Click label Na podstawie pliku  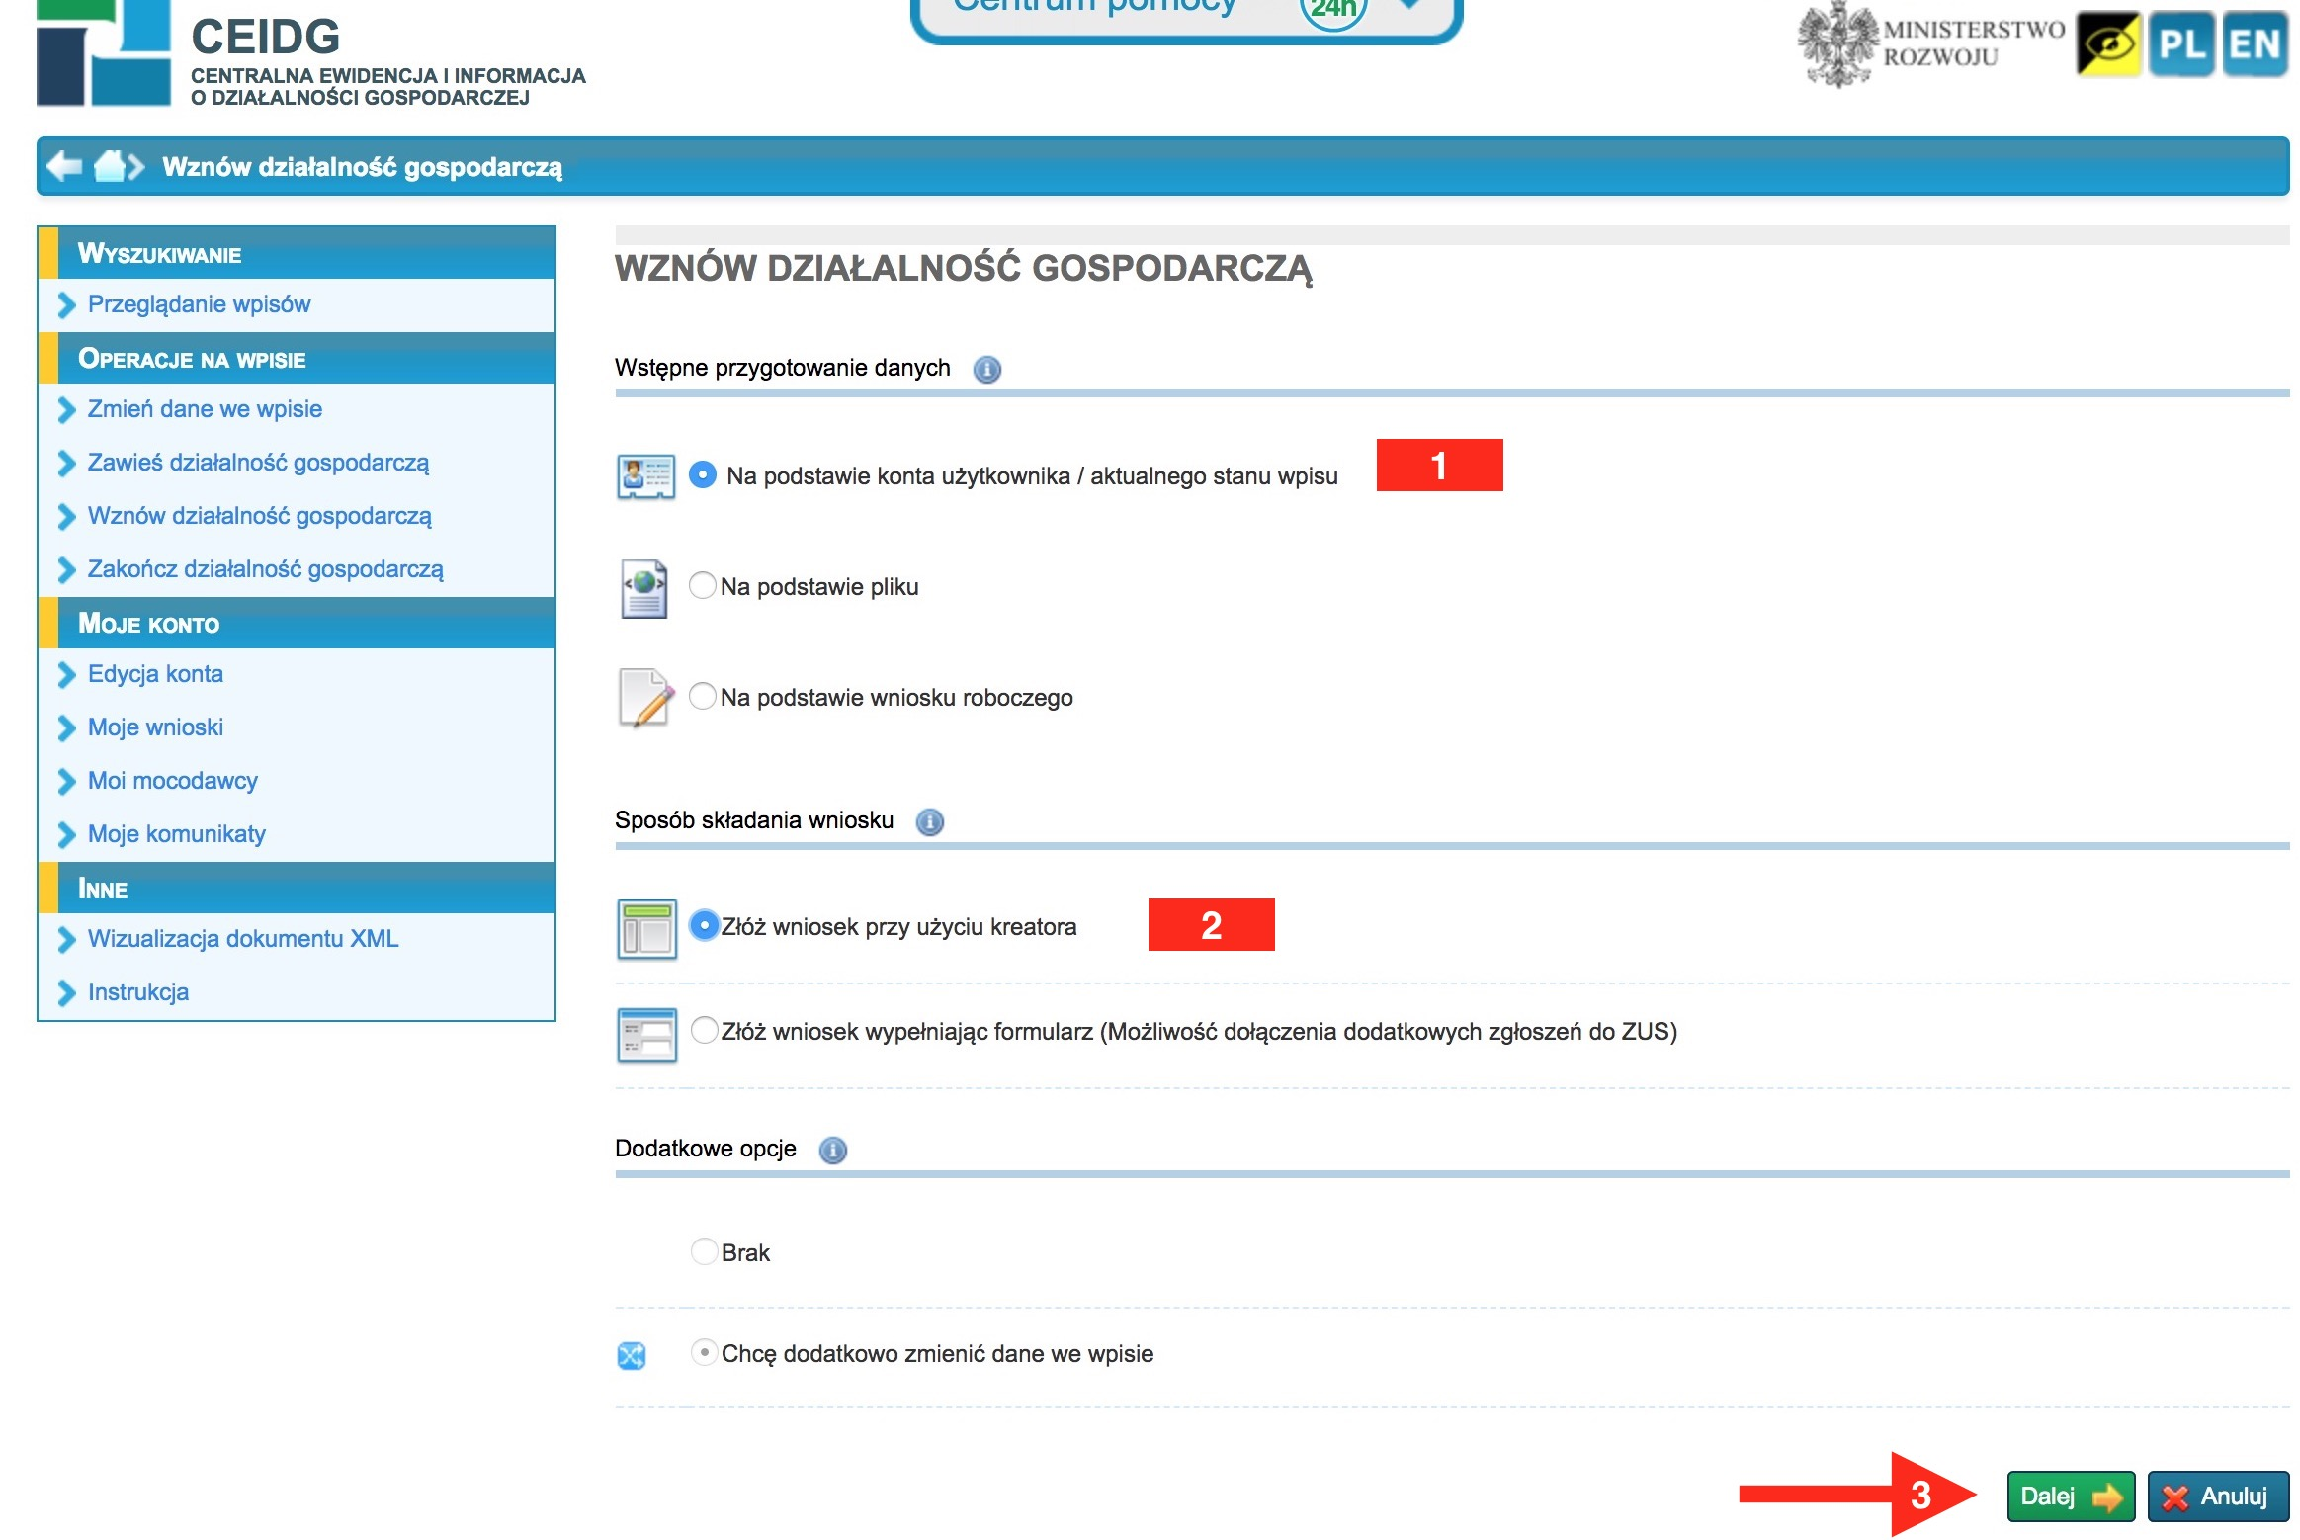tap(820, 587)
